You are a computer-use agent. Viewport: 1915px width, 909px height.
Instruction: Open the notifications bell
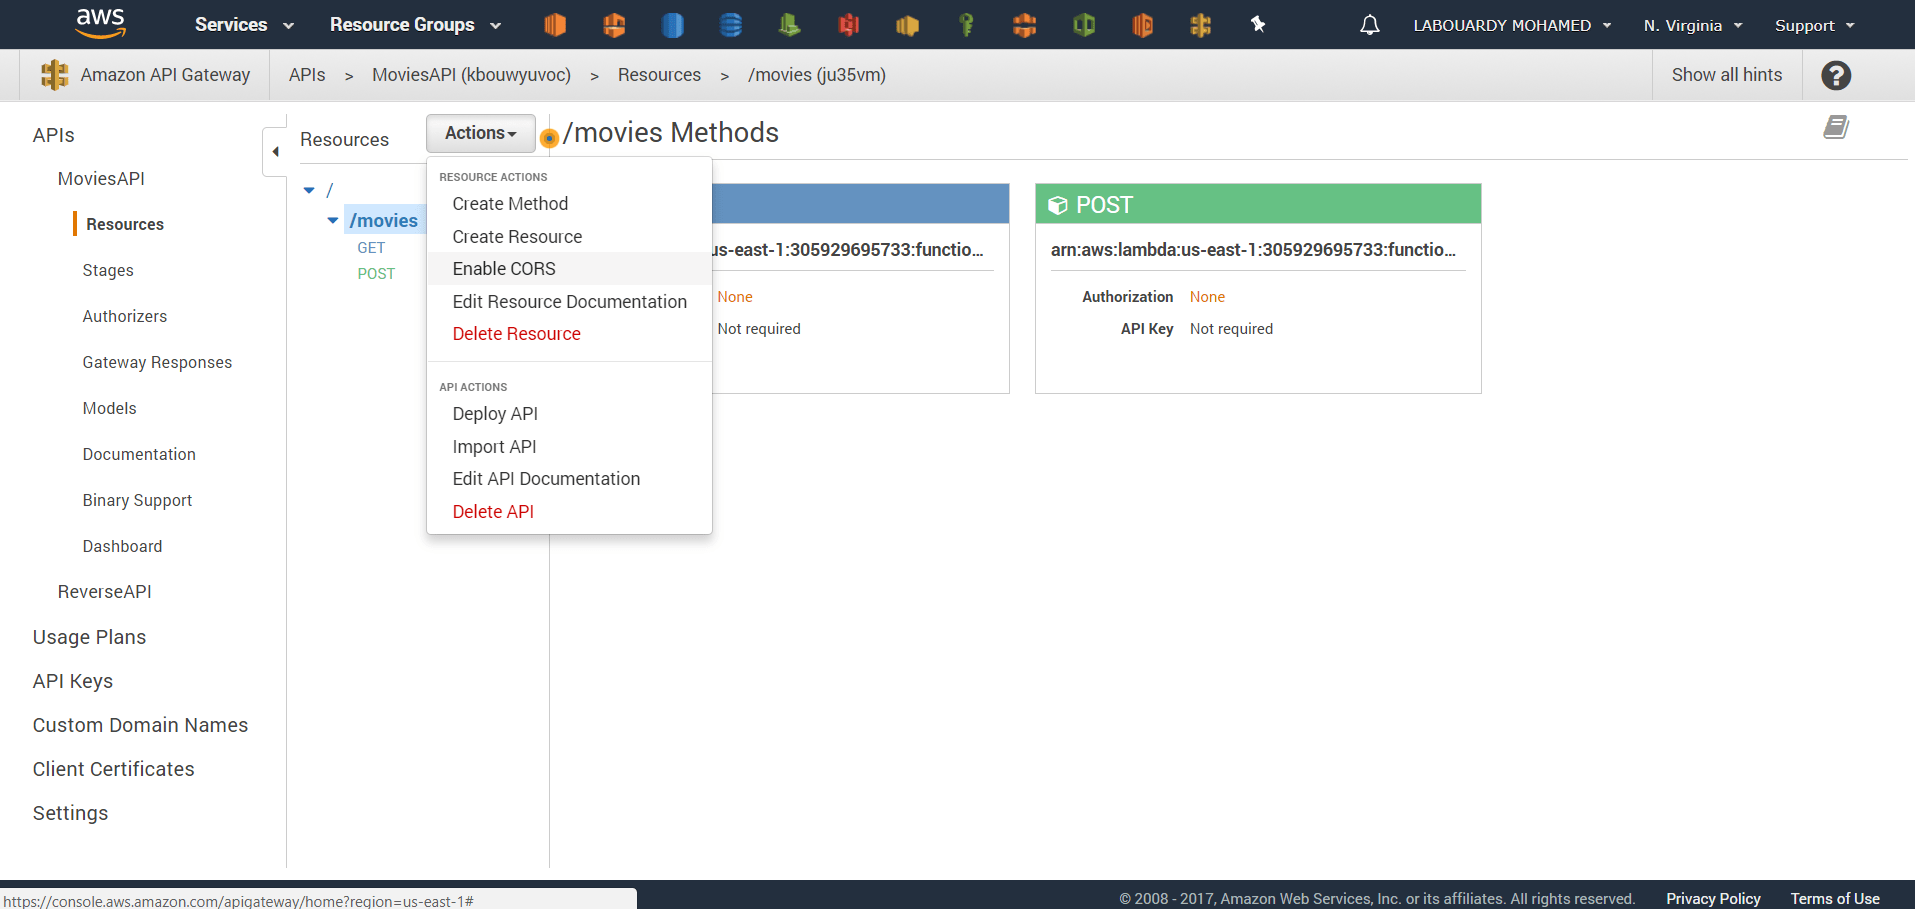point(1370,25)
